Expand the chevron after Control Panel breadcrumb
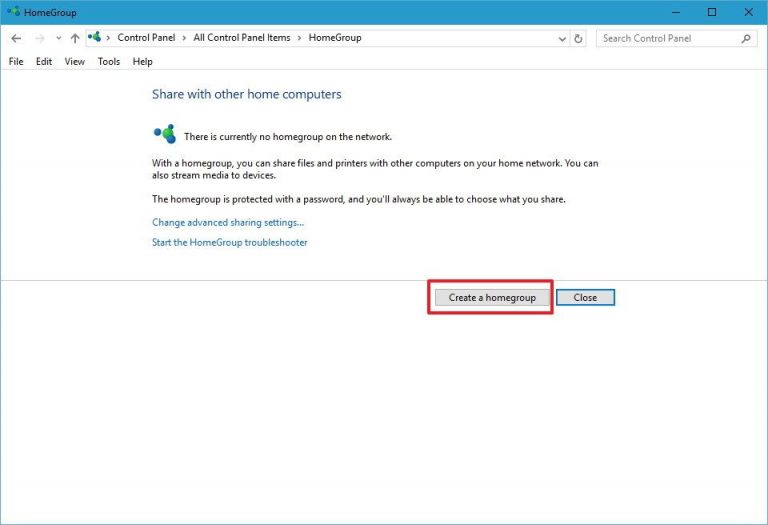The image size is (768, 525). click(x=183, y=38)
